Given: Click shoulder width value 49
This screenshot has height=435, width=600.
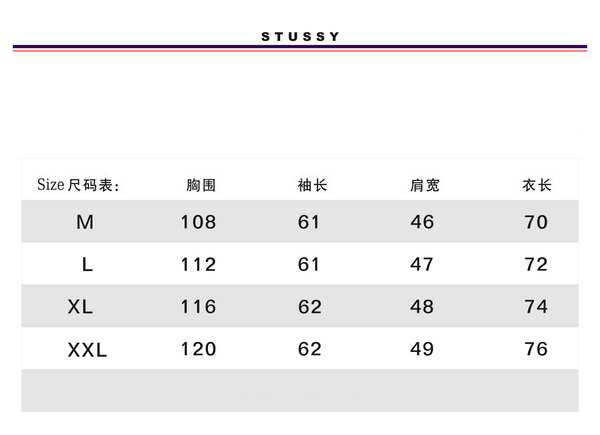Looking at the screenshot, I should pos(422,349).
